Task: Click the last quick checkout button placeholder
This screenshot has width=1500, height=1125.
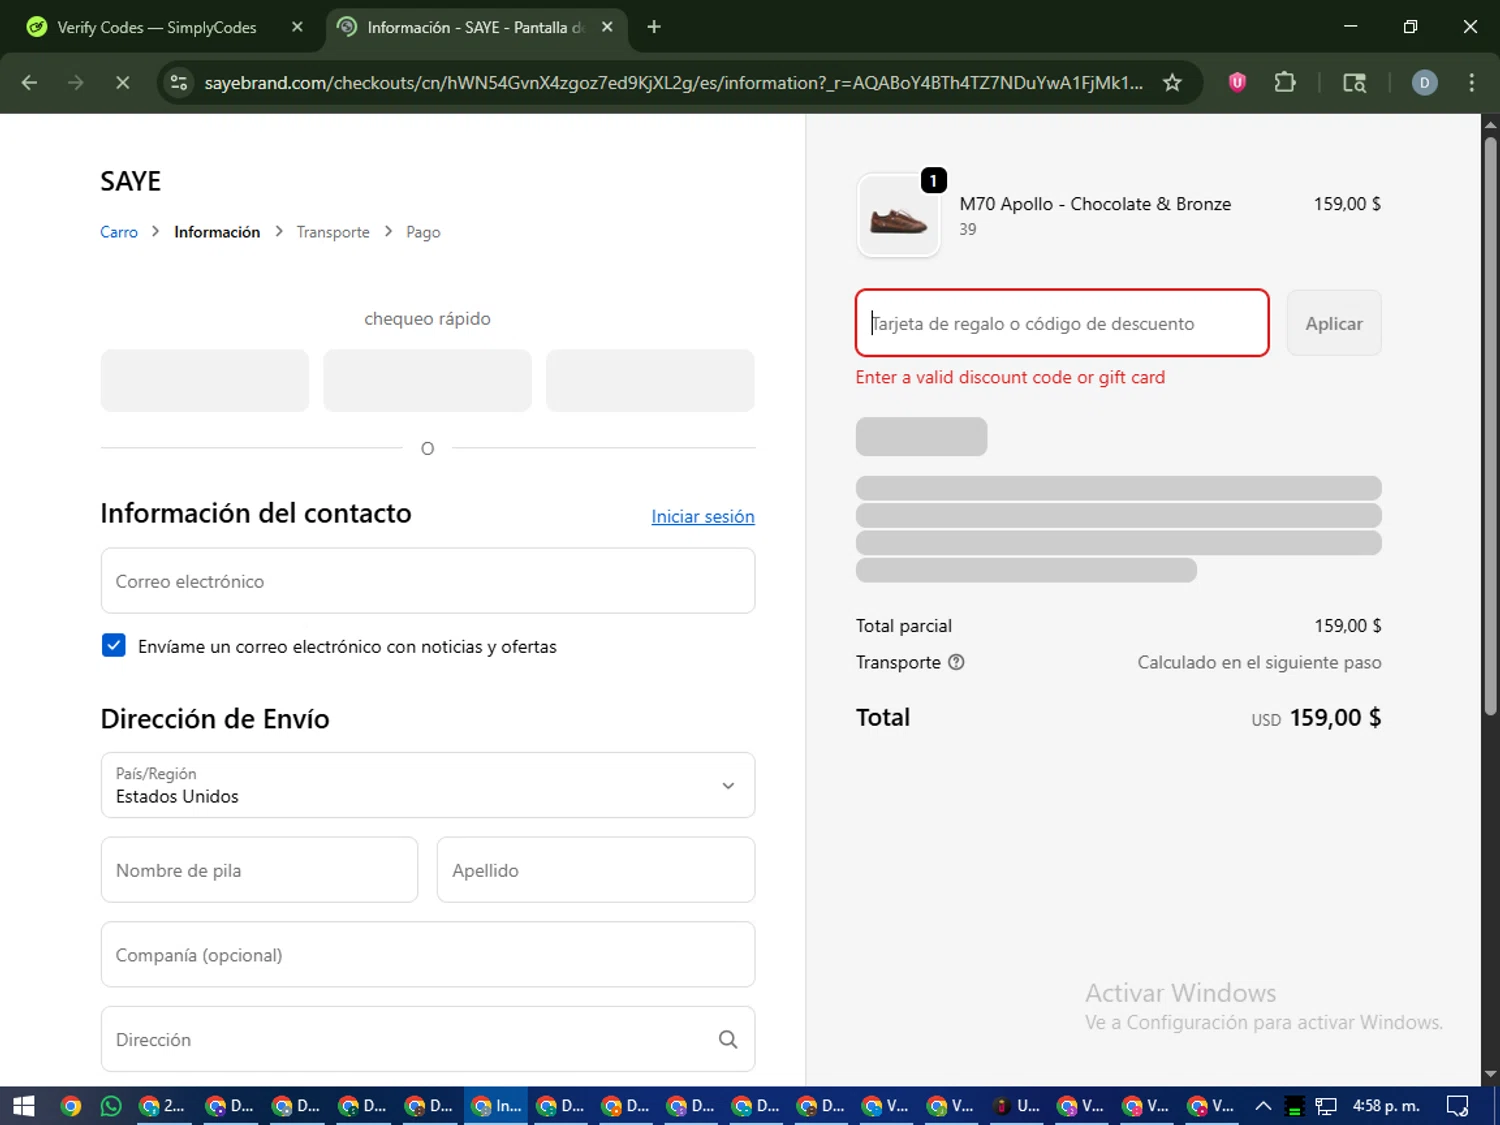Action: pyautogui.click(x=650, y=380)
